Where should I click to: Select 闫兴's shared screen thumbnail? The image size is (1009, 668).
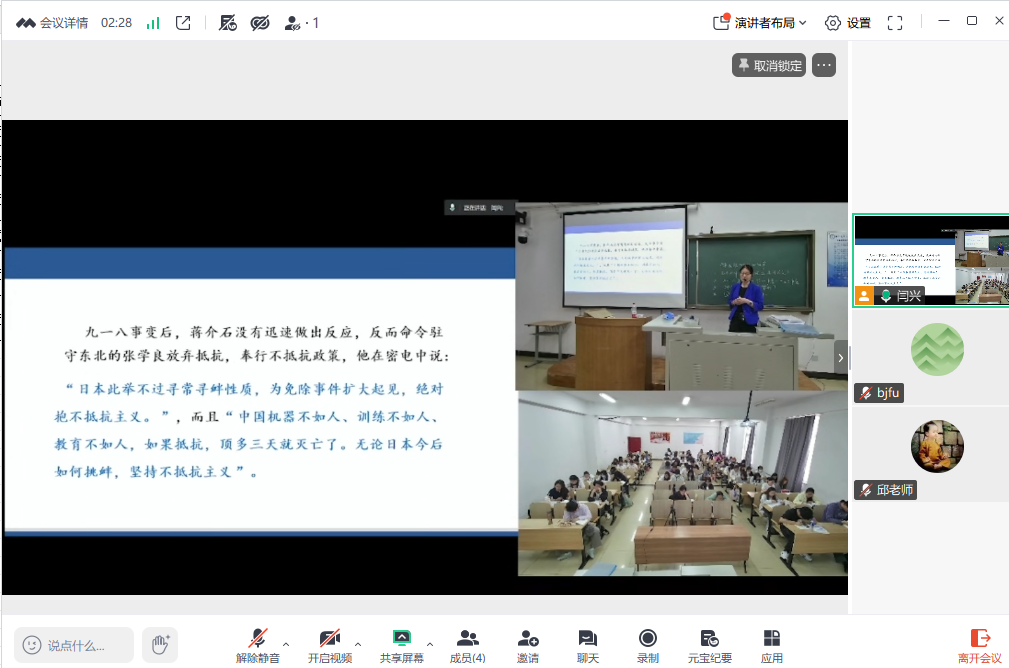(x=931, y=260)
